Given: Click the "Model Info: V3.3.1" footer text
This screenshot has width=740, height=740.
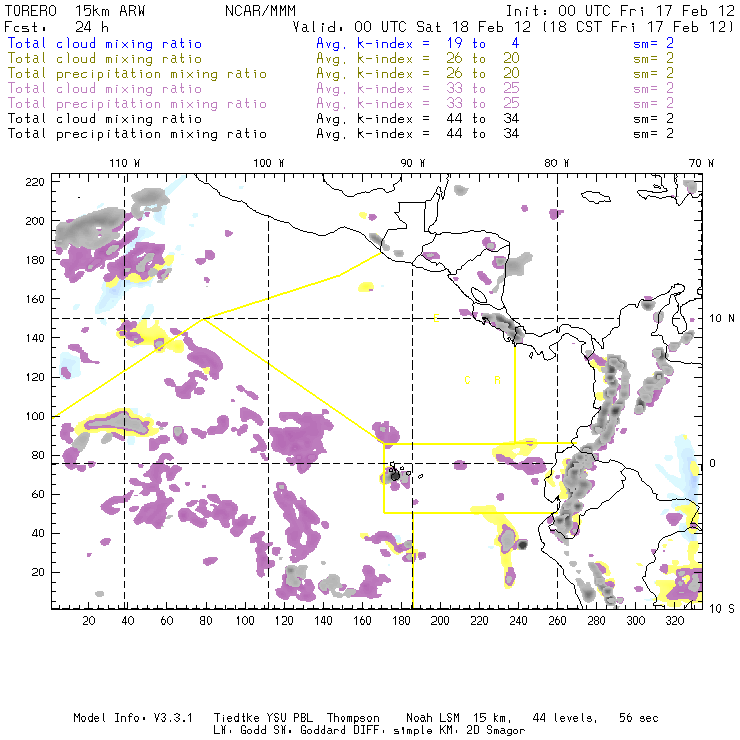Looking at the screenshot, I should (133, 718).
